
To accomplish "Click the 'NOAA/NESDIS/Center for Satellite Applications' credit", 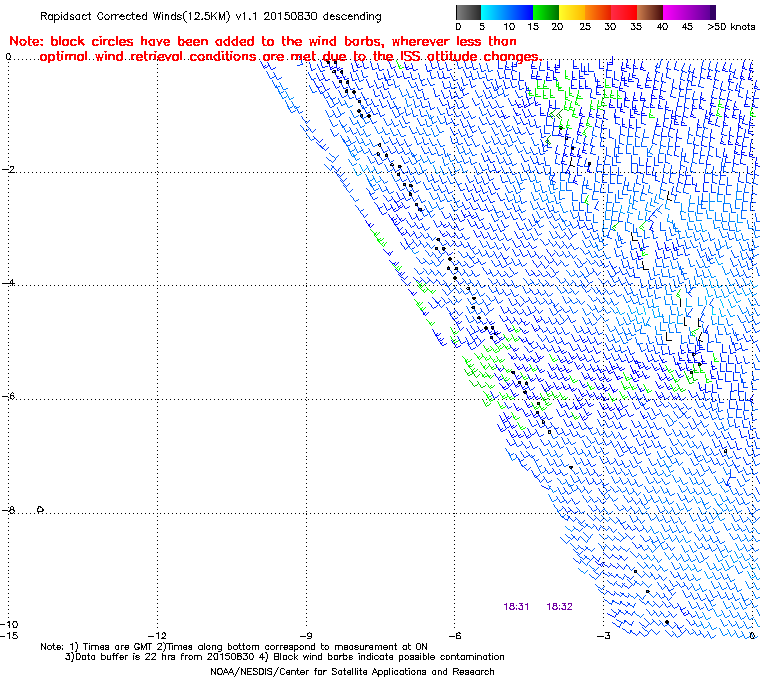I will [352, 672].
